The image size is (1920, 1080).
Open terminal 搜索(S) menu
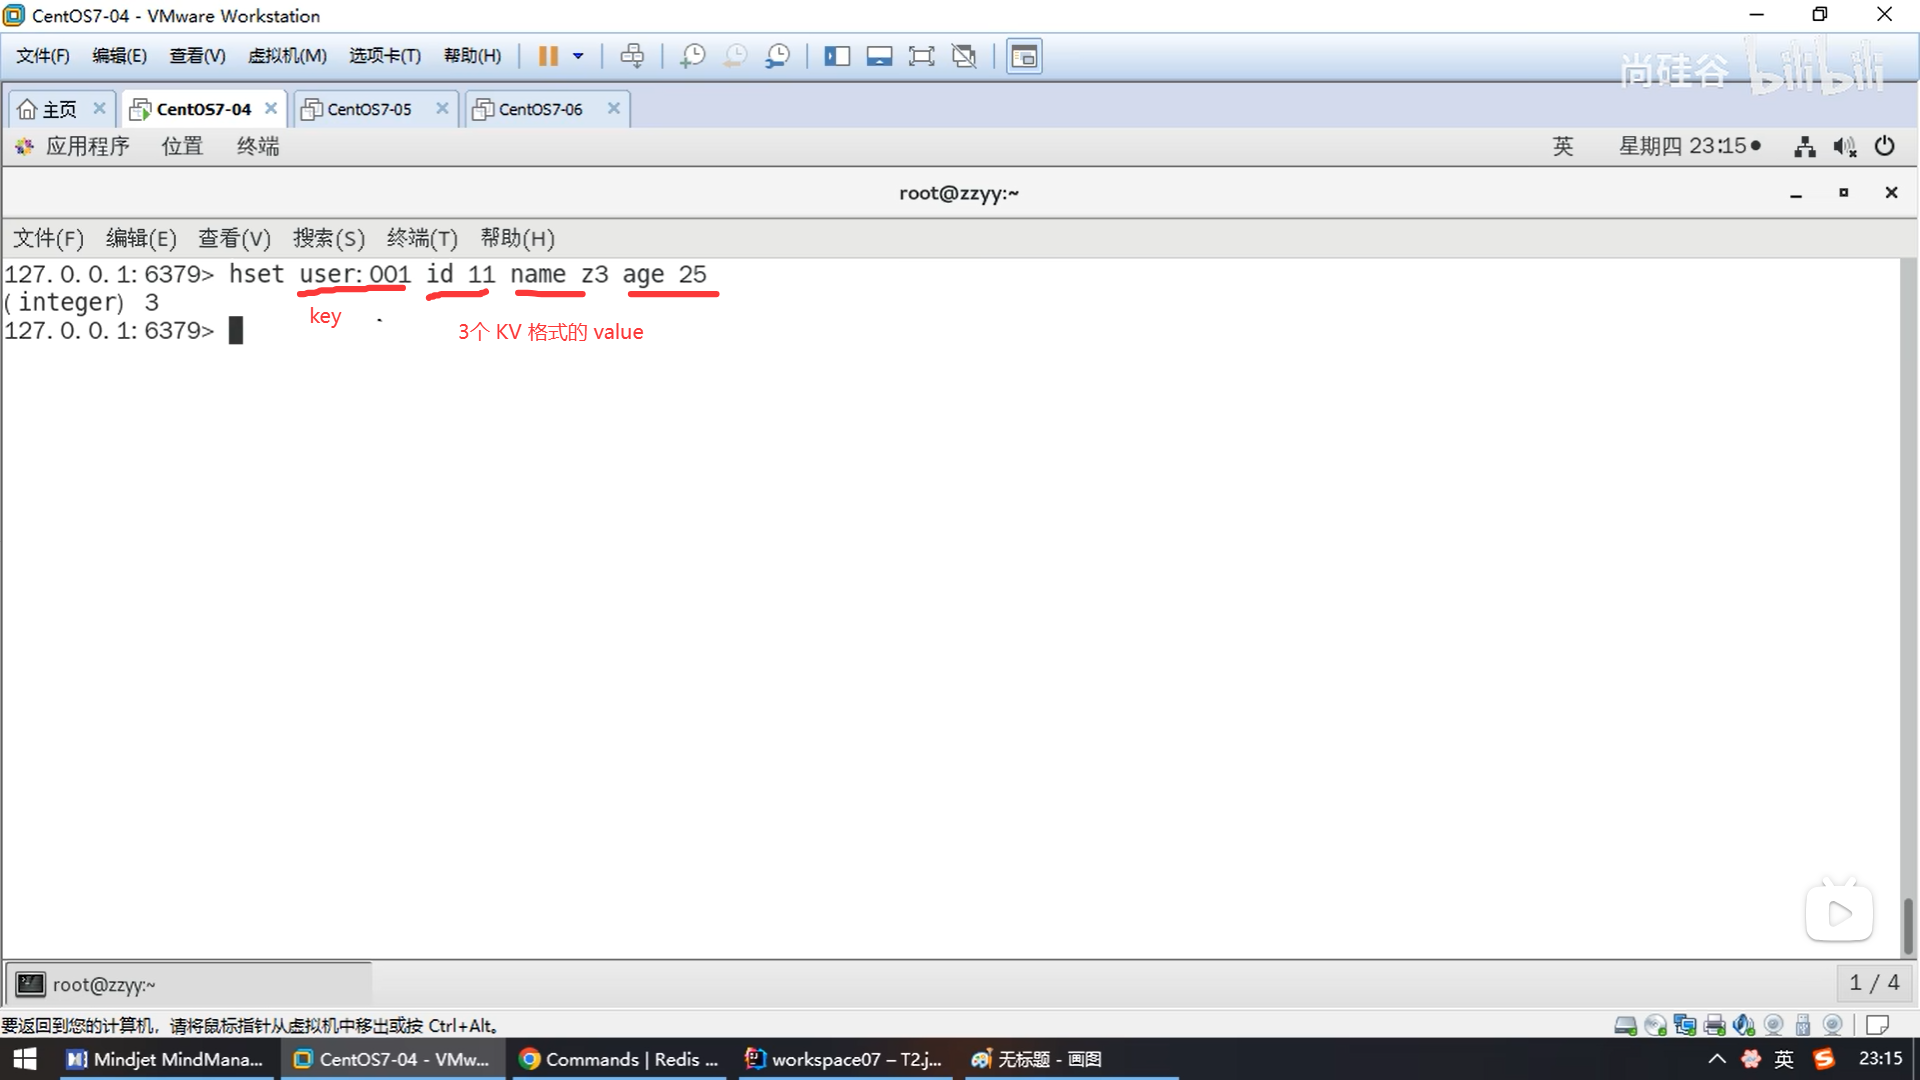[x=328, y=238]
